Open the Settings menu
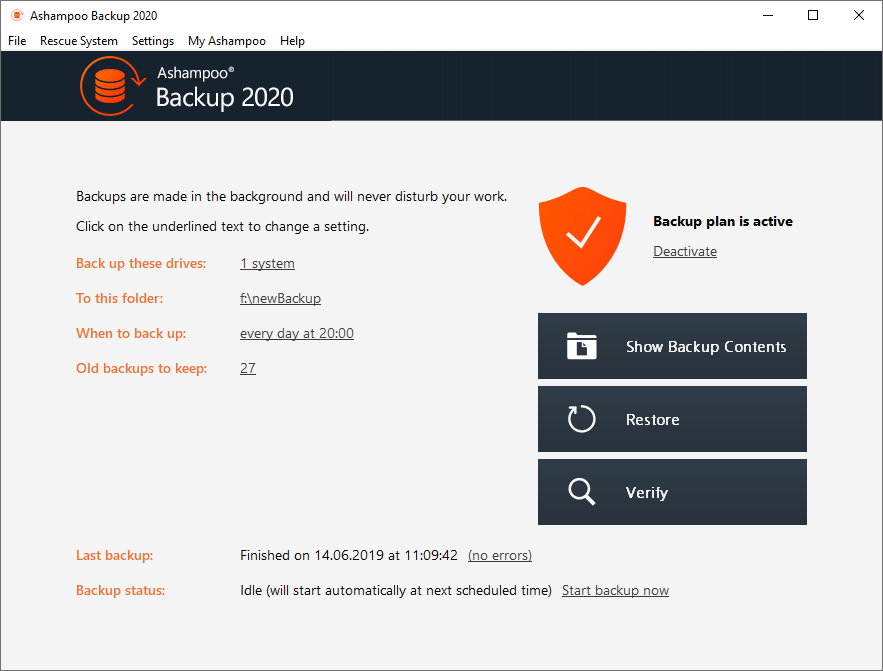 click(x=153, y=41)
